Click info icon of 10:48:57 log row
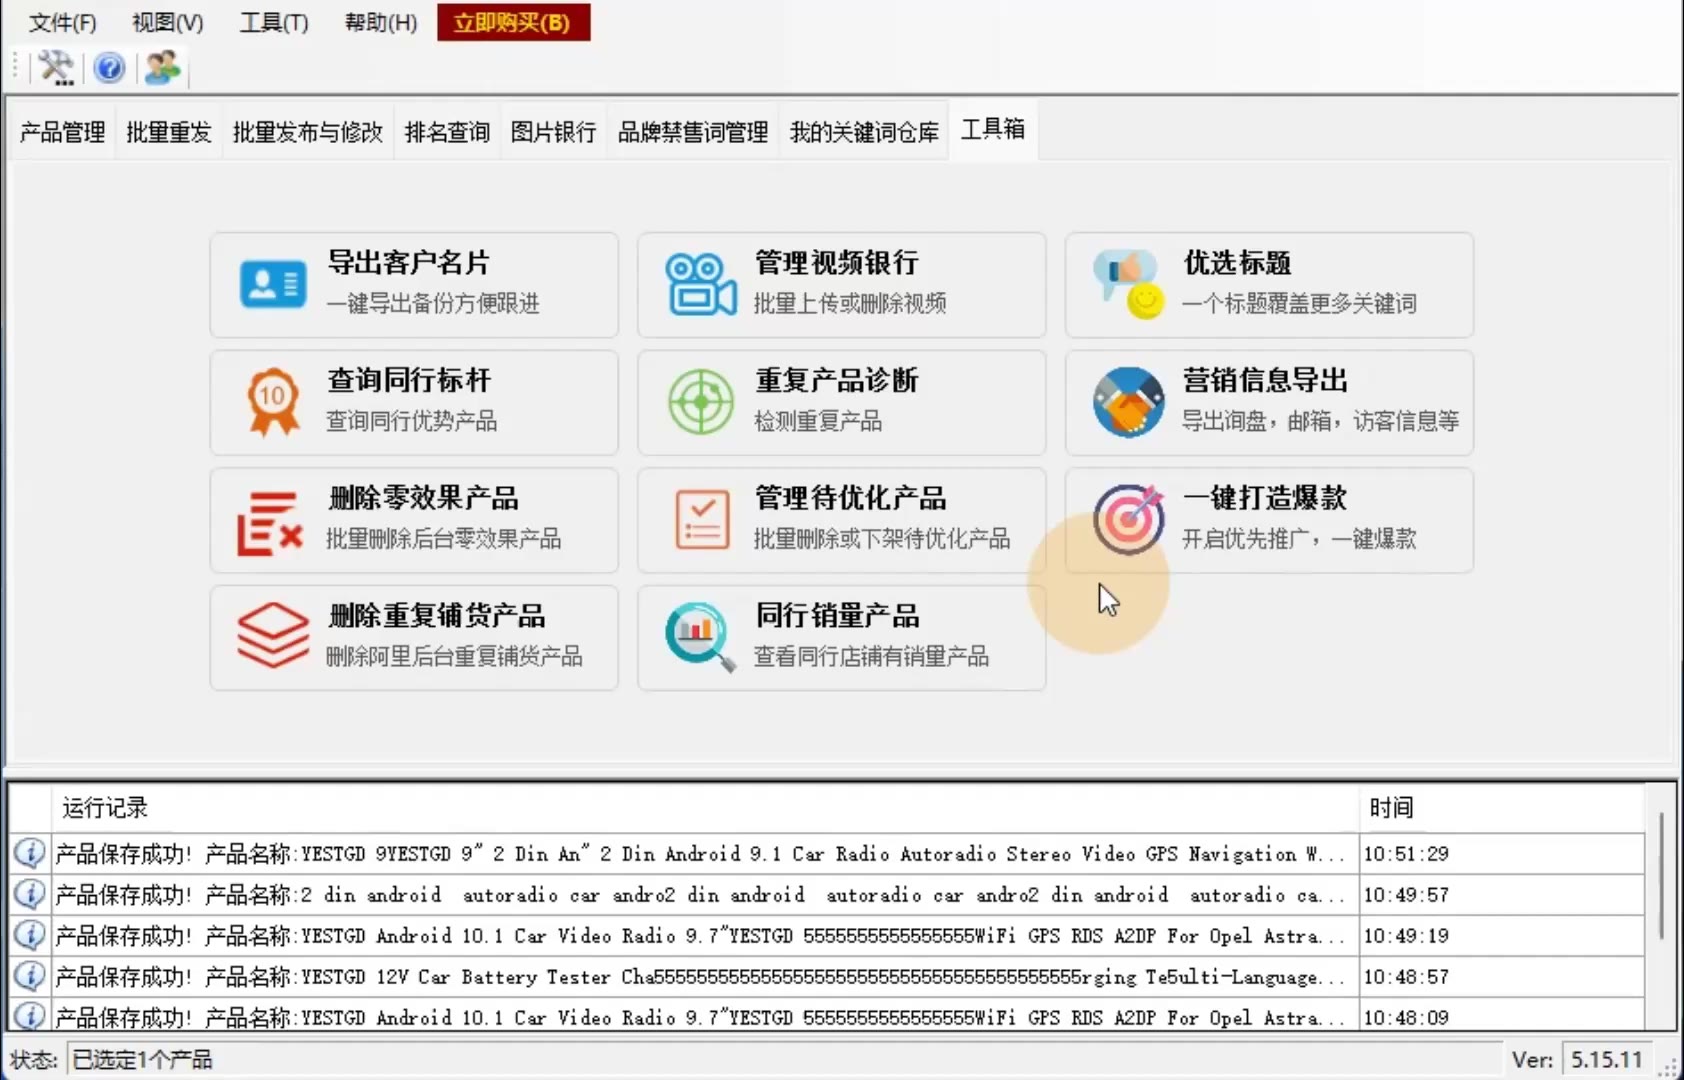1684x1080 pixels. point(30,976)
